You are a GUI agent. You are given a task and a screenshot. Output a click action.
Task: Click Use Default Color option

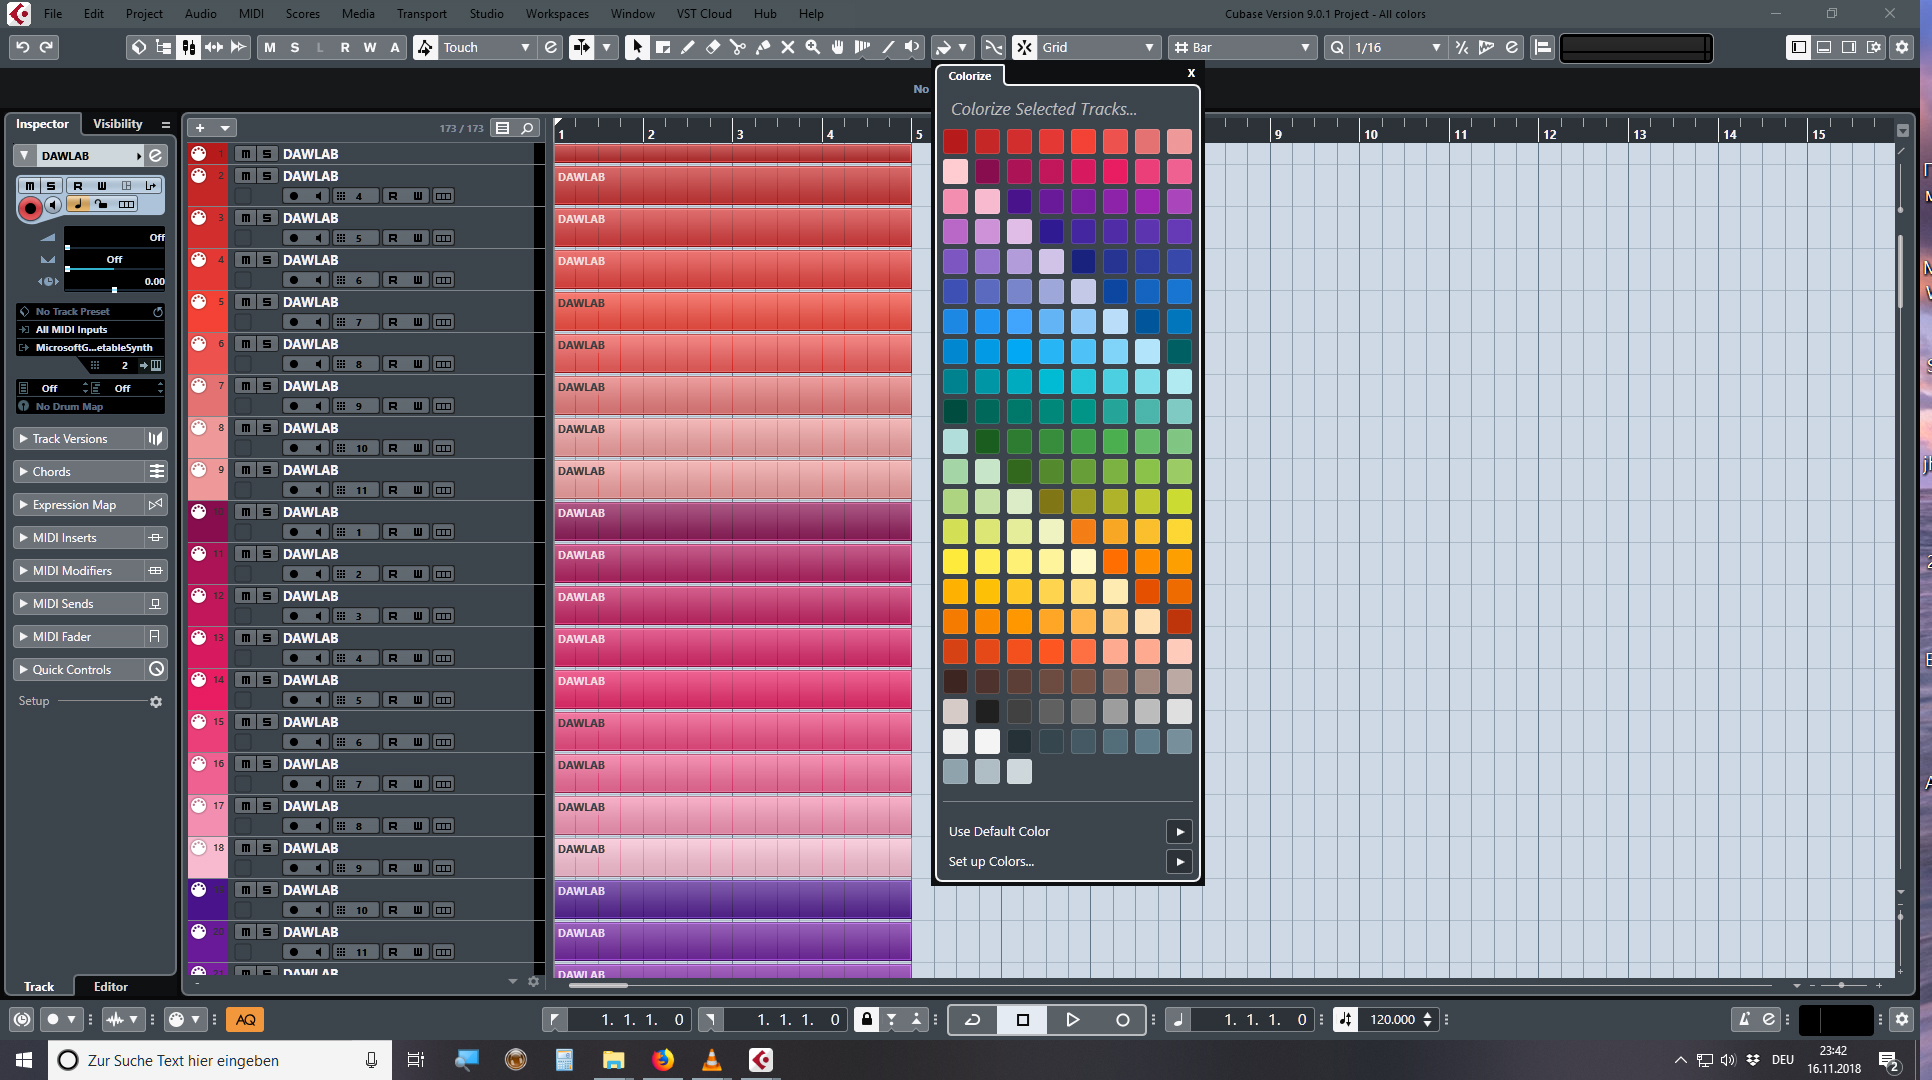pyautogui.click(x=999, y=831)
